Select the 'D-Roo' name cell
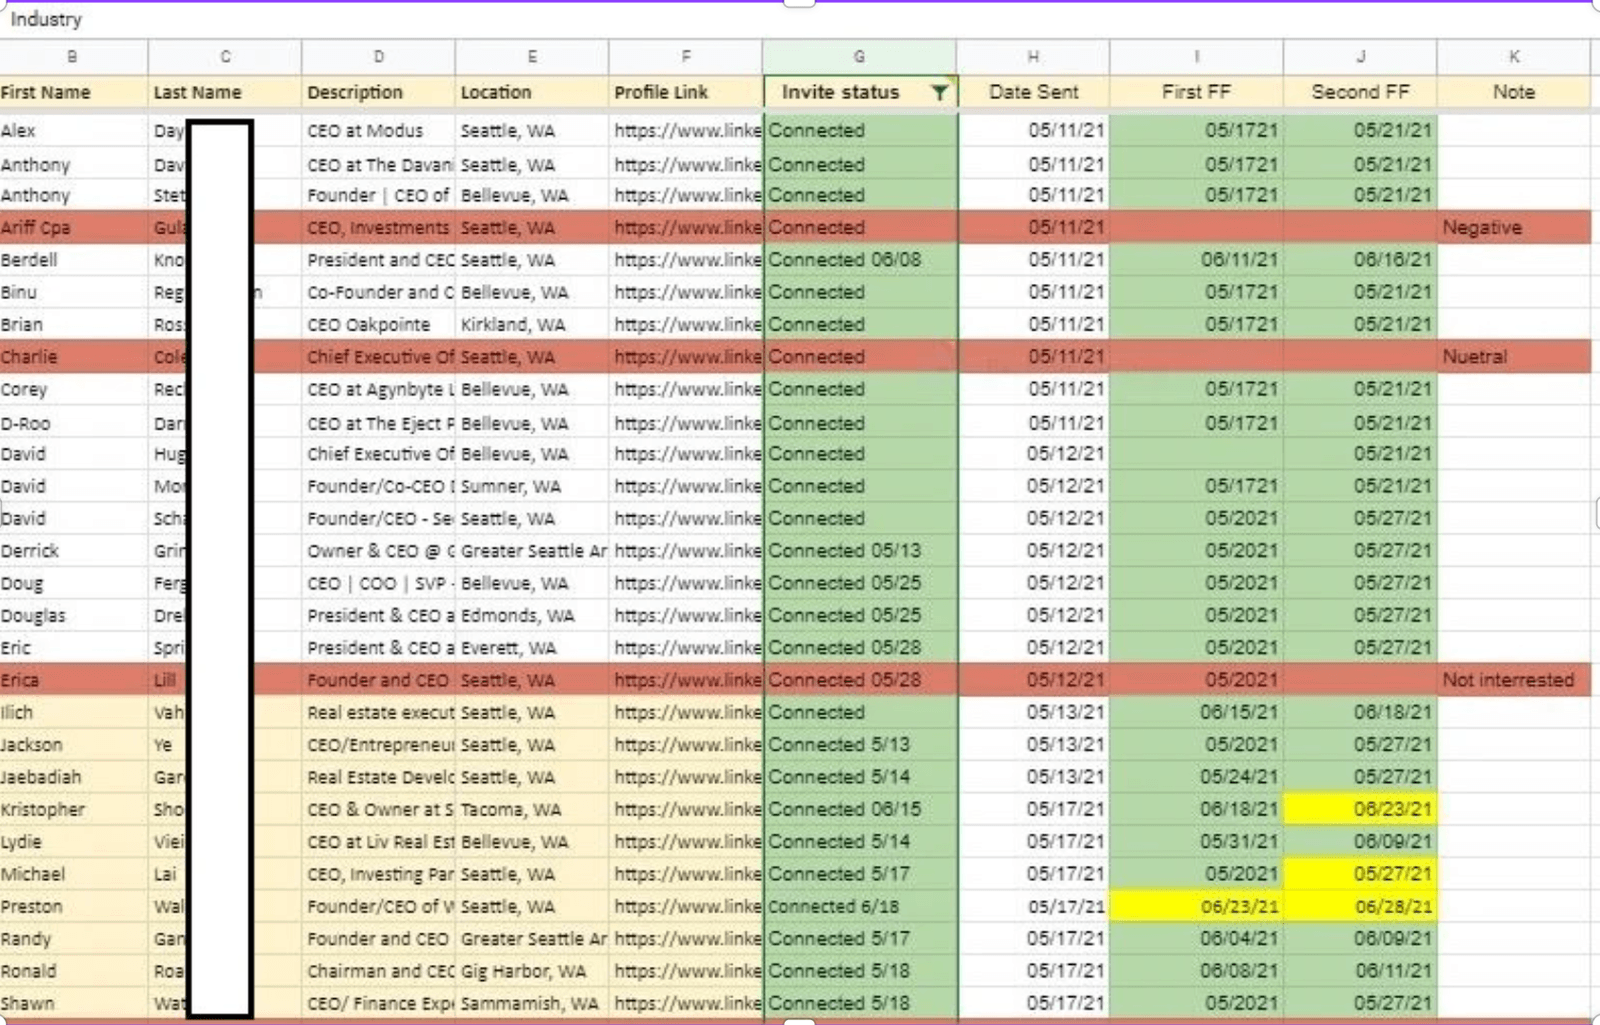Image resolution: width=1600 pixels, height=1025 pixels. [73, 424]
